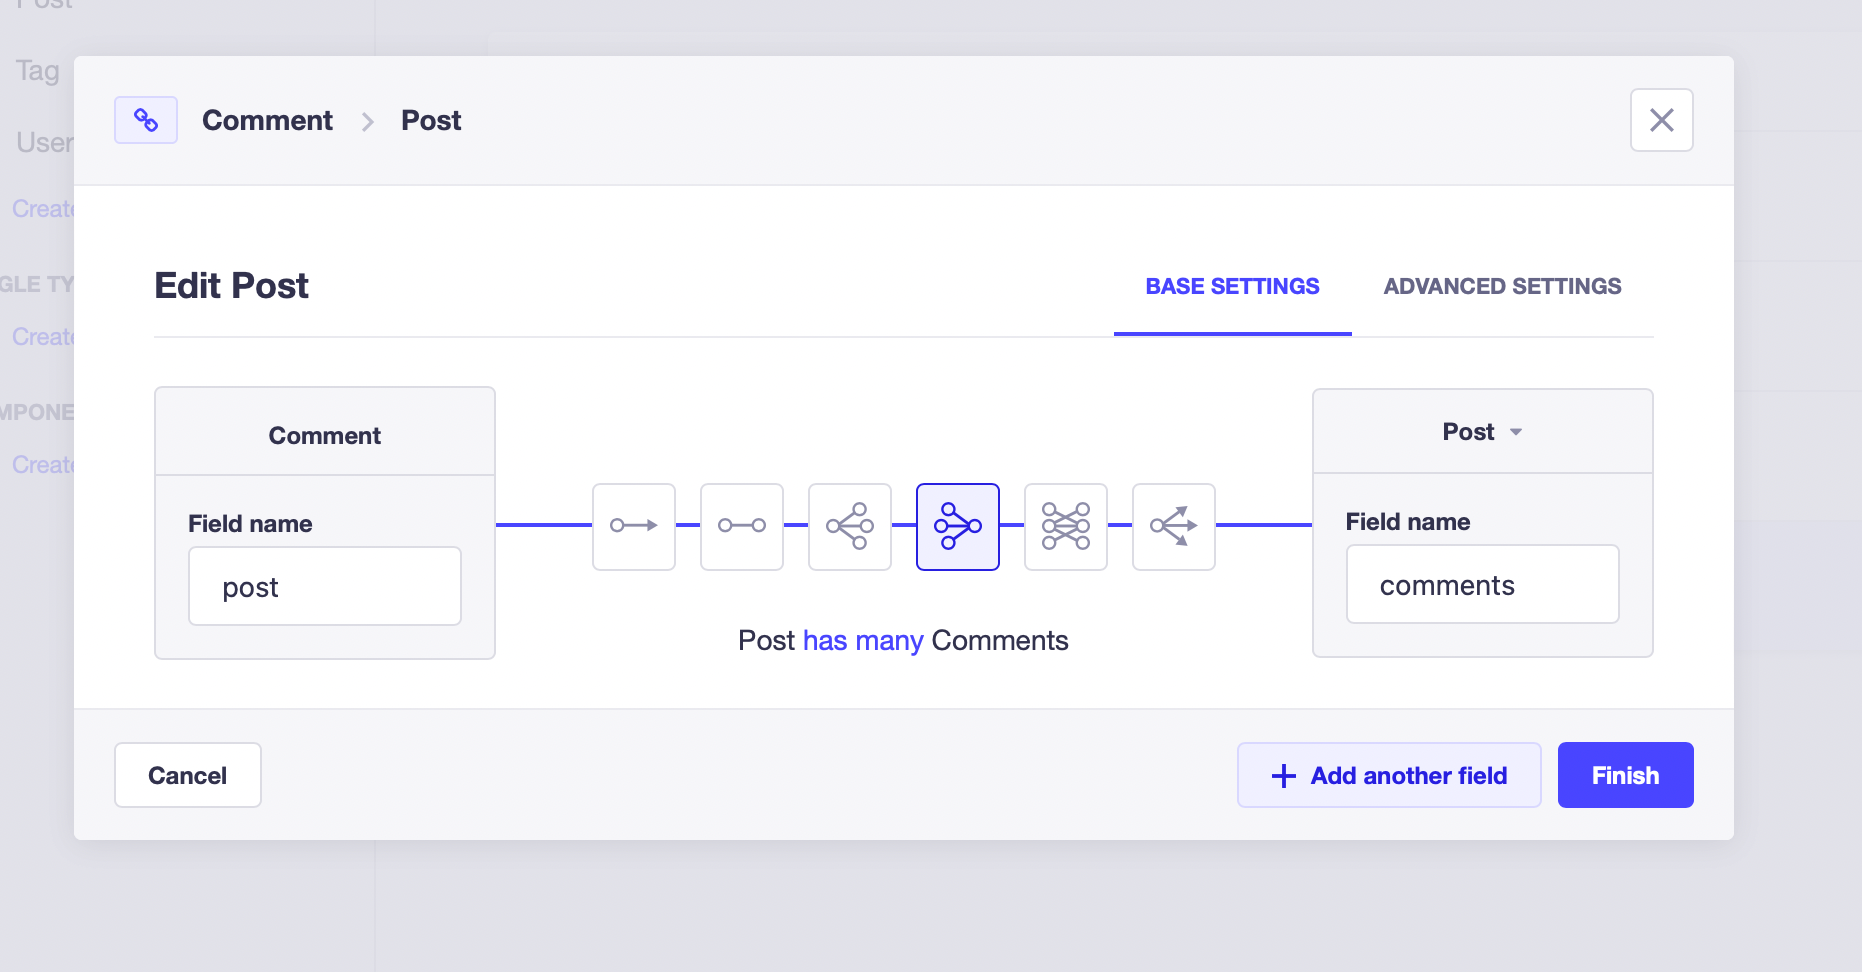Cancel the relation editing
This screenshot has height=972, width=1862.
pyautogui.click(x=188, y=775)
